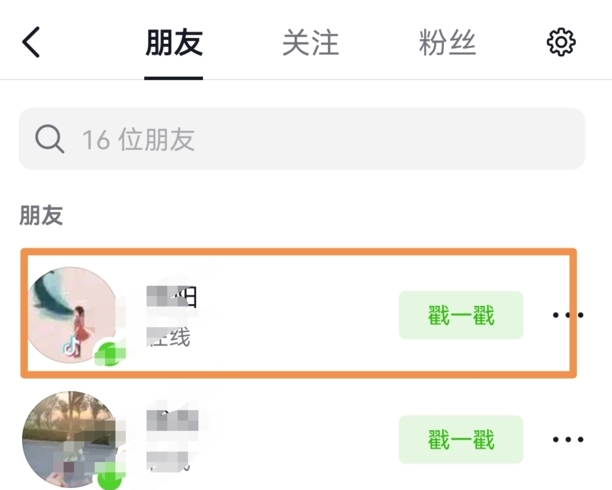Open more options for first friend

point(568,315)
